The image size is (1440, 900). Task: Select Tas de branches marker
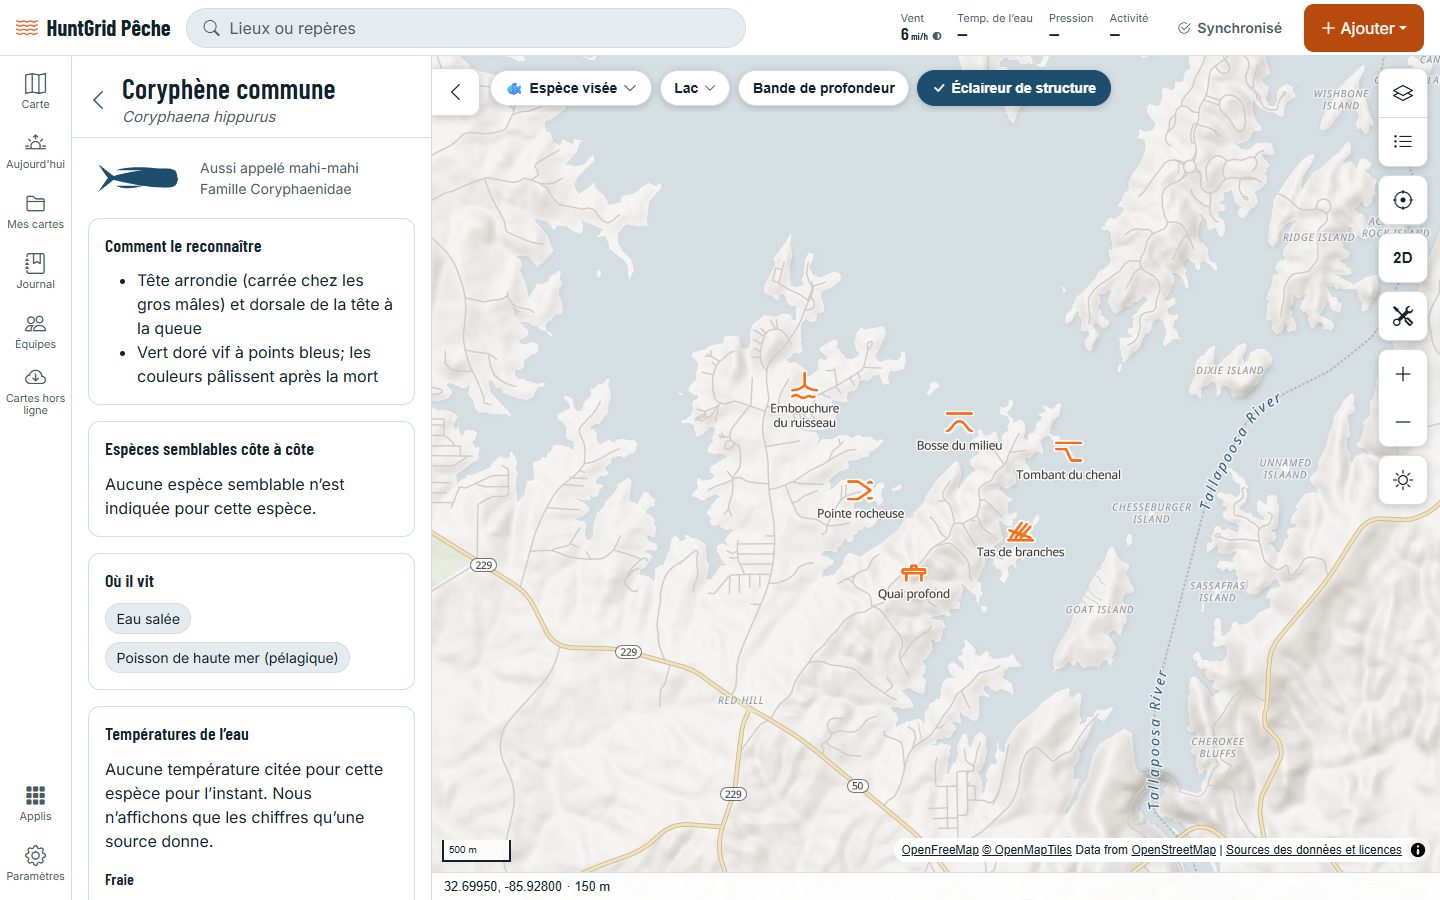pyautogui.click(x=1020, y=530)
